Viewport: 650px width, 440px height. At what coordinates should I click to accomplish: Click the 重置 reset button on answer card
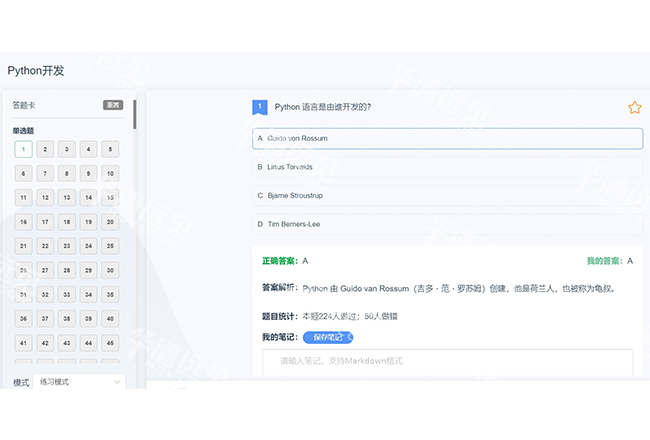[x=113, y=105]
